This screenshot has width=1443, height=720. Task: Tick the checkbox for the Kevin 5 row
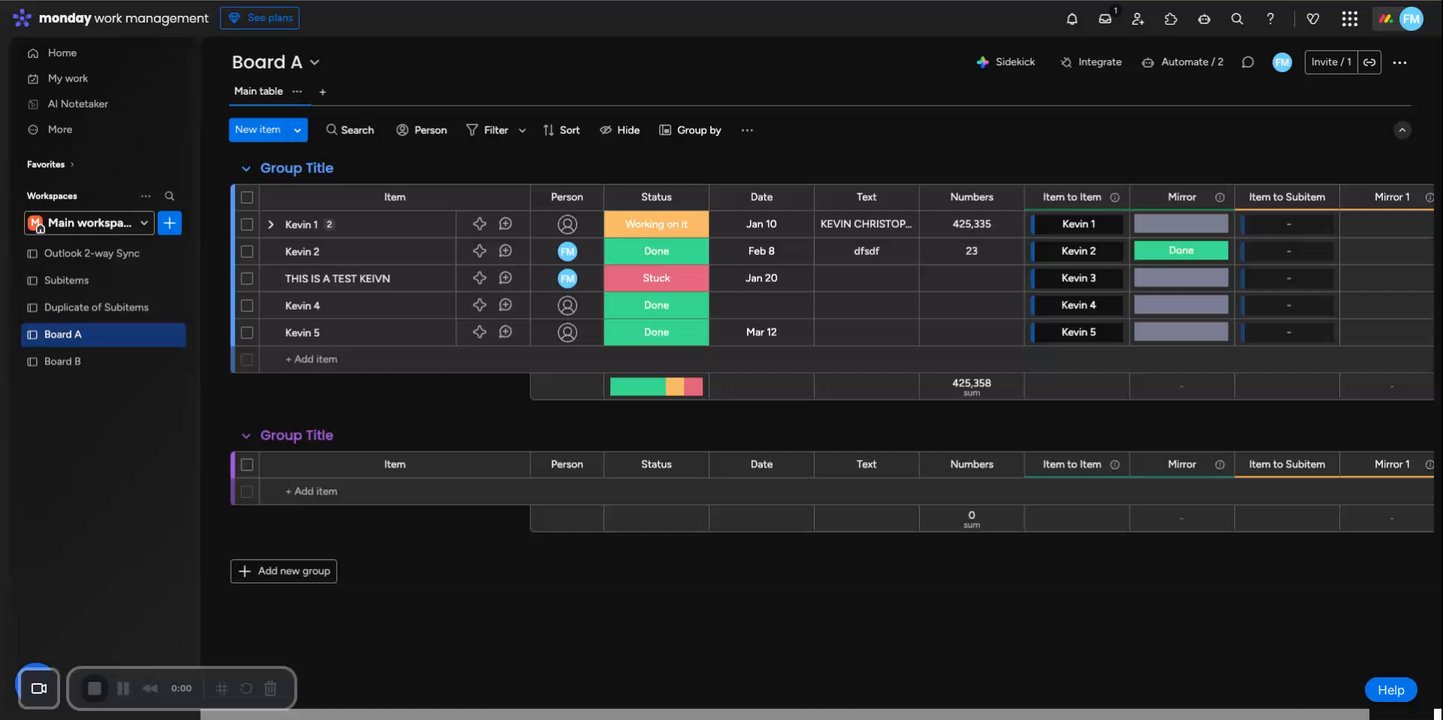[247, 333]
